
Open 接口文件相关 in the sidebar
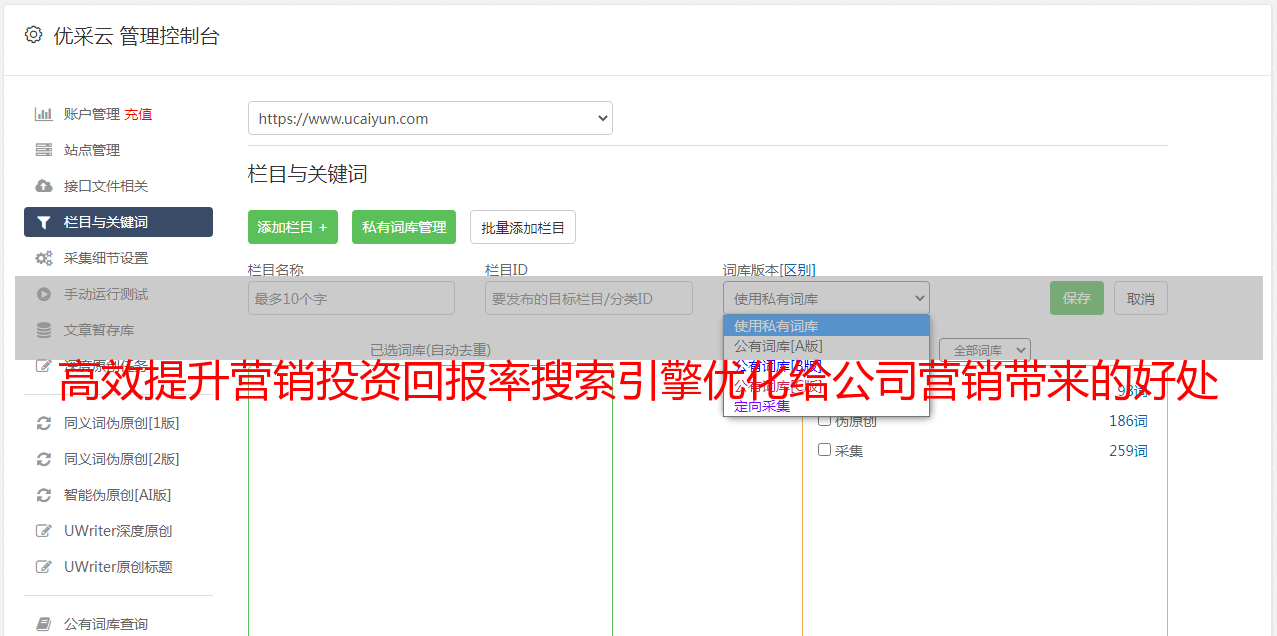tap(106, 186)
